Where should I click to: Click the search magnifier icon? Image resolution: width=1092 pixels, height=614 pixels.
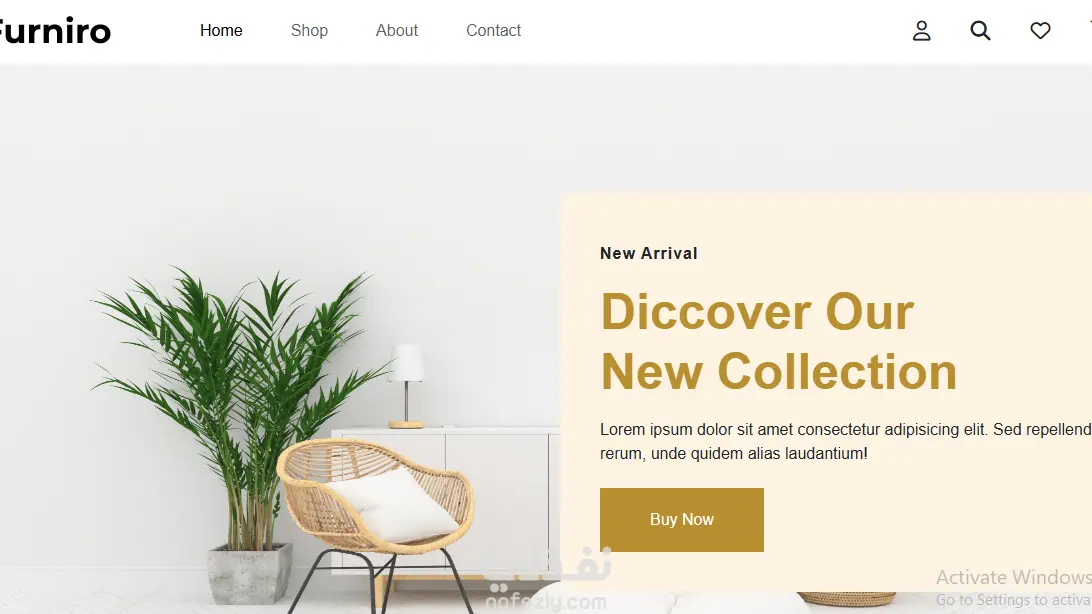980,31
